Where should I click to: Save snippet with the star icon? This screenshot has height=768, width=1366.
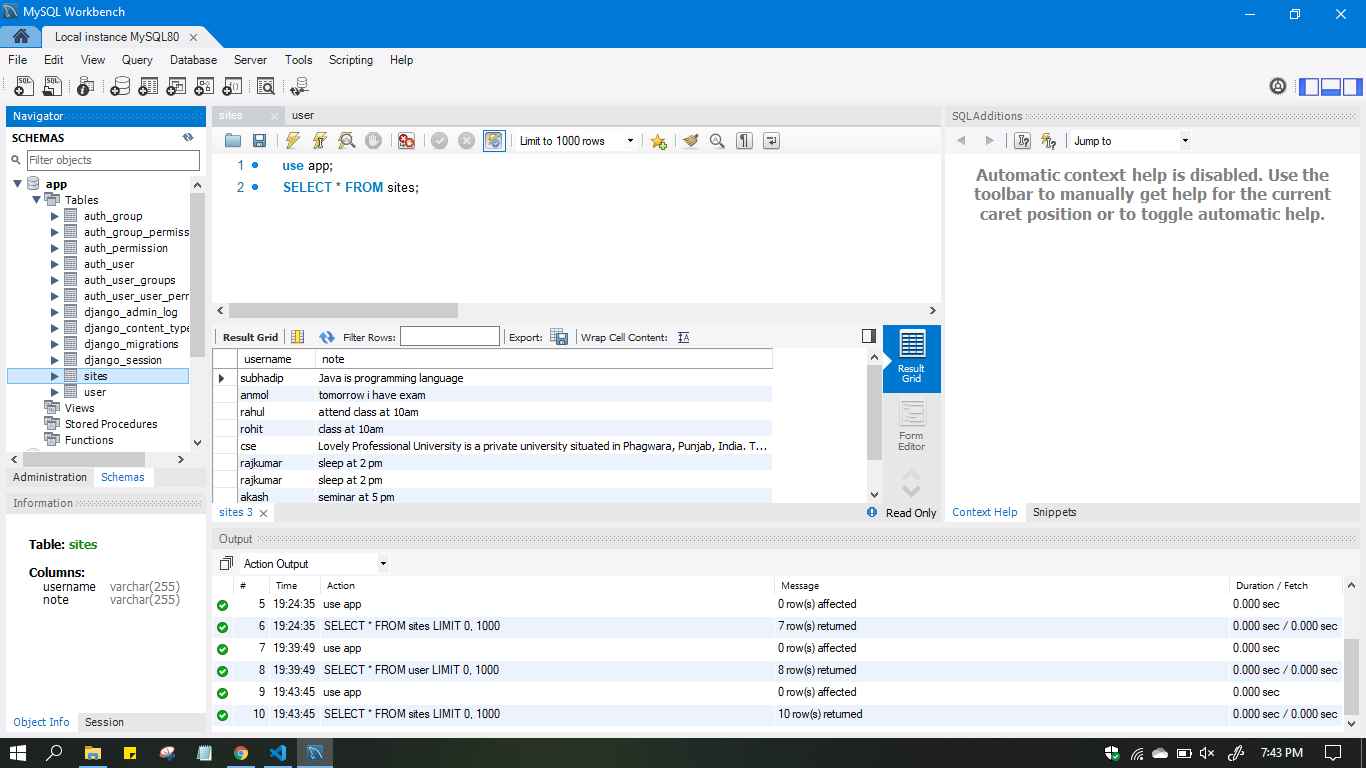click(658, 141)
